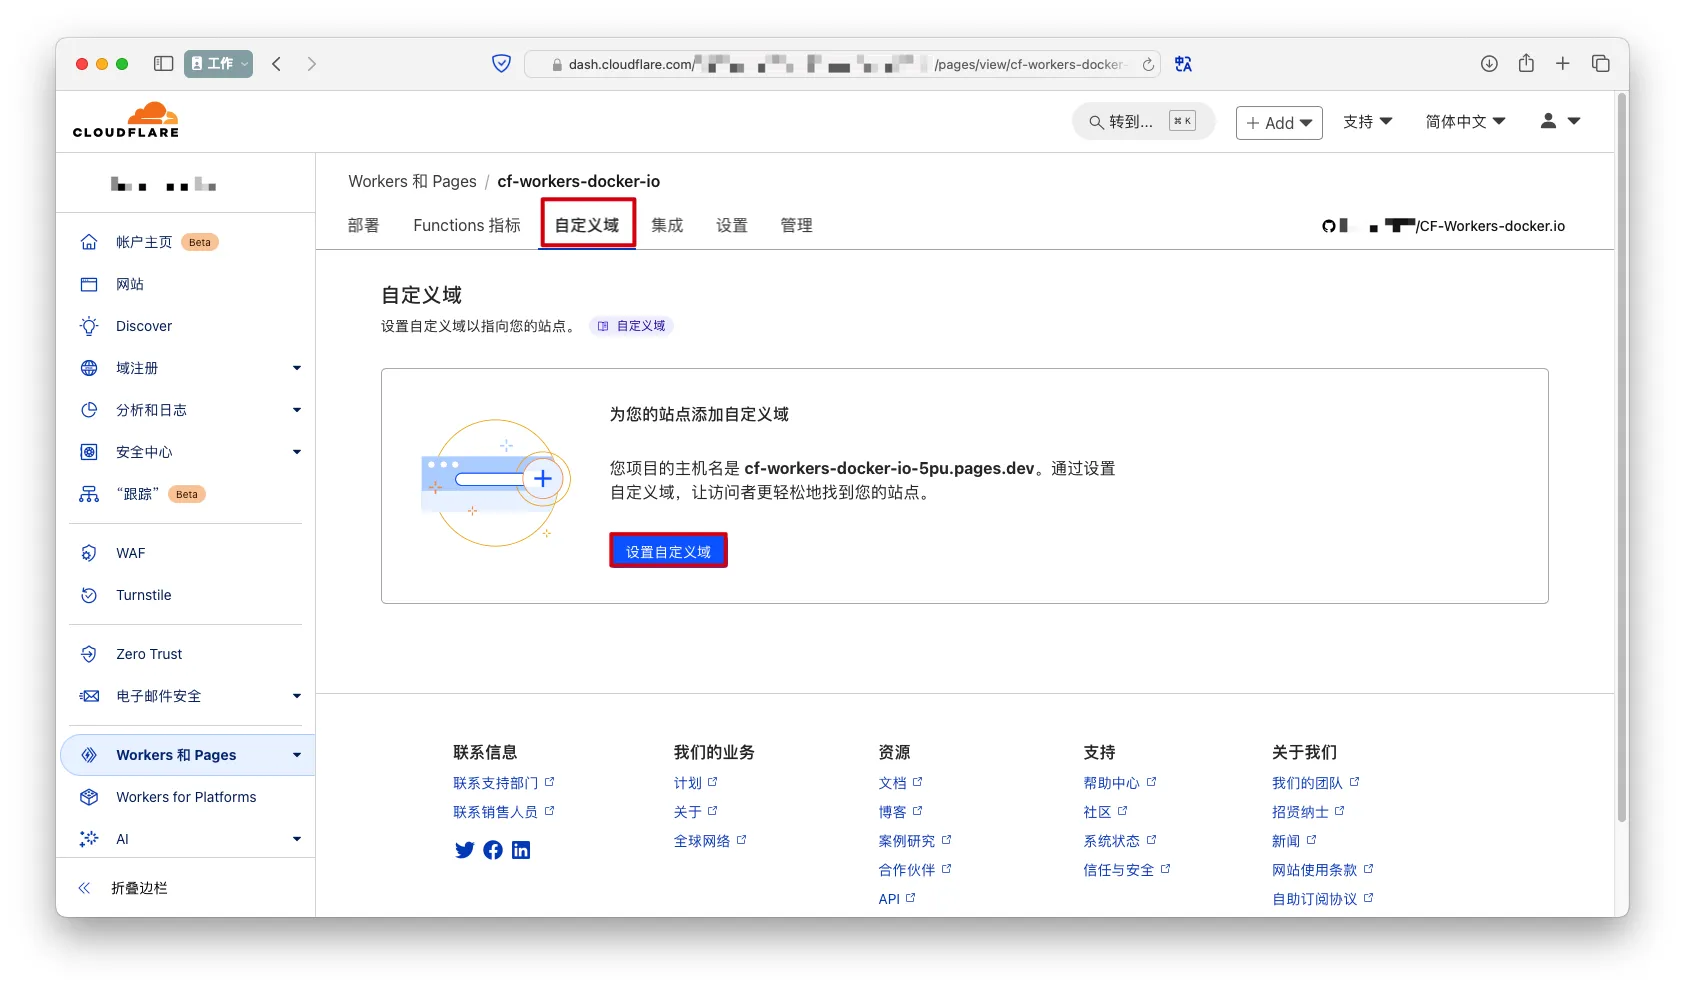The width and height of the screenshot is (1685, 991).
Task: Click the Discover lightbulb icon
Action: (89, 326)
